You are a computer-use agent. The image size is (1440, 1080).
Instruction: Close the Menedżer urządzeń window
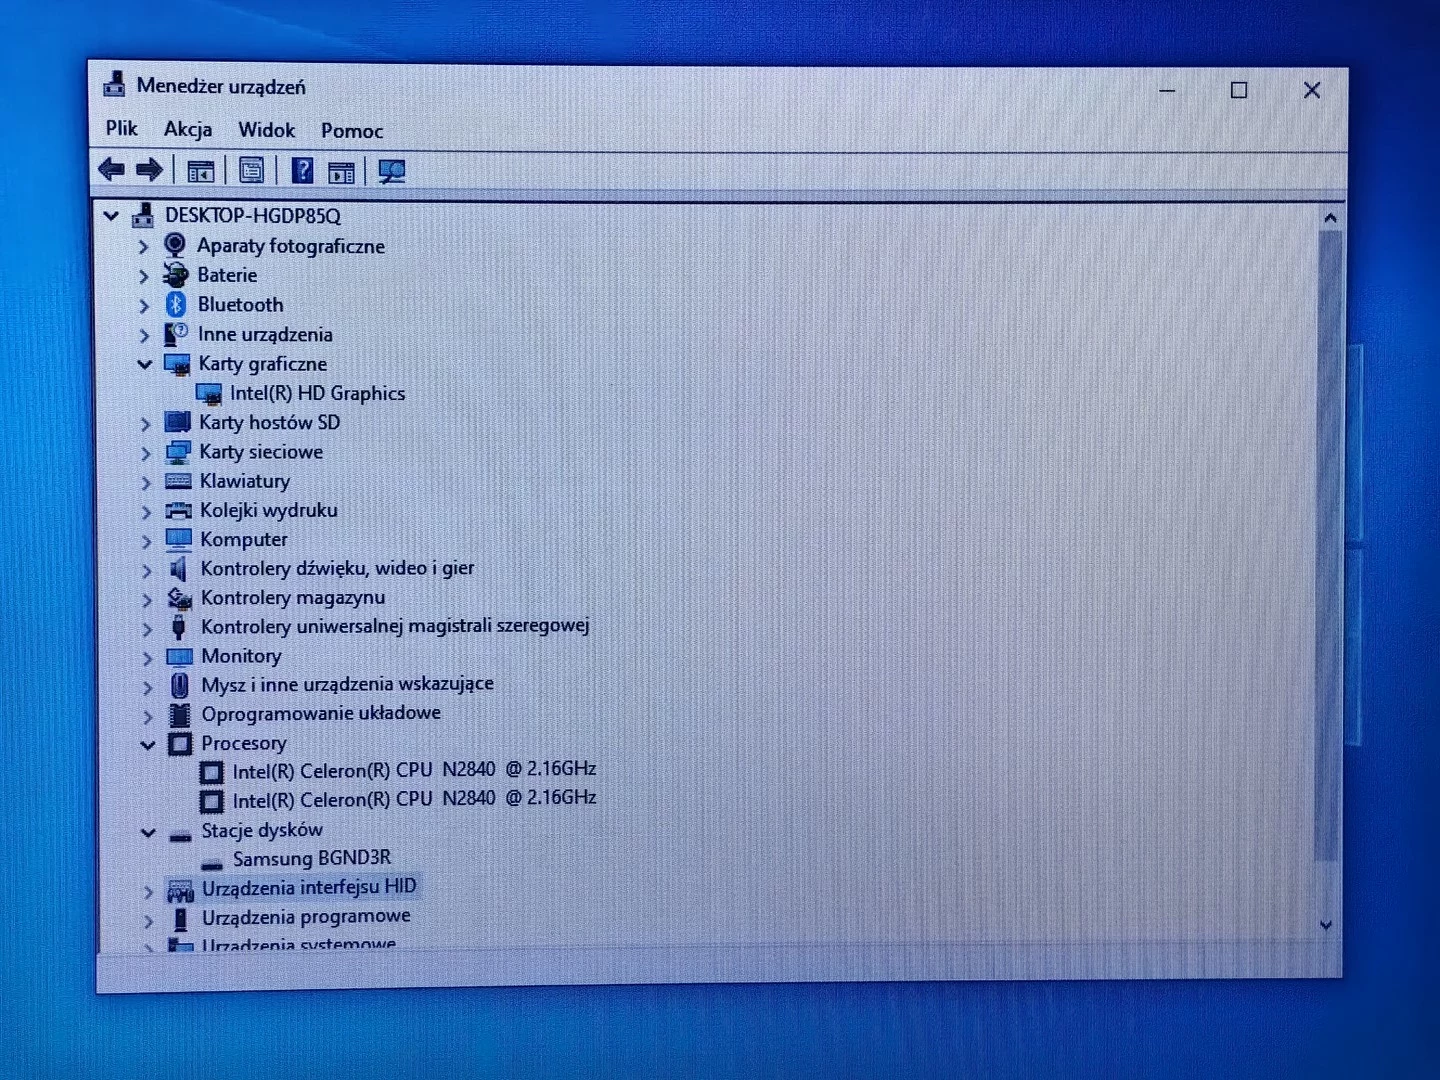(1312, 90)
